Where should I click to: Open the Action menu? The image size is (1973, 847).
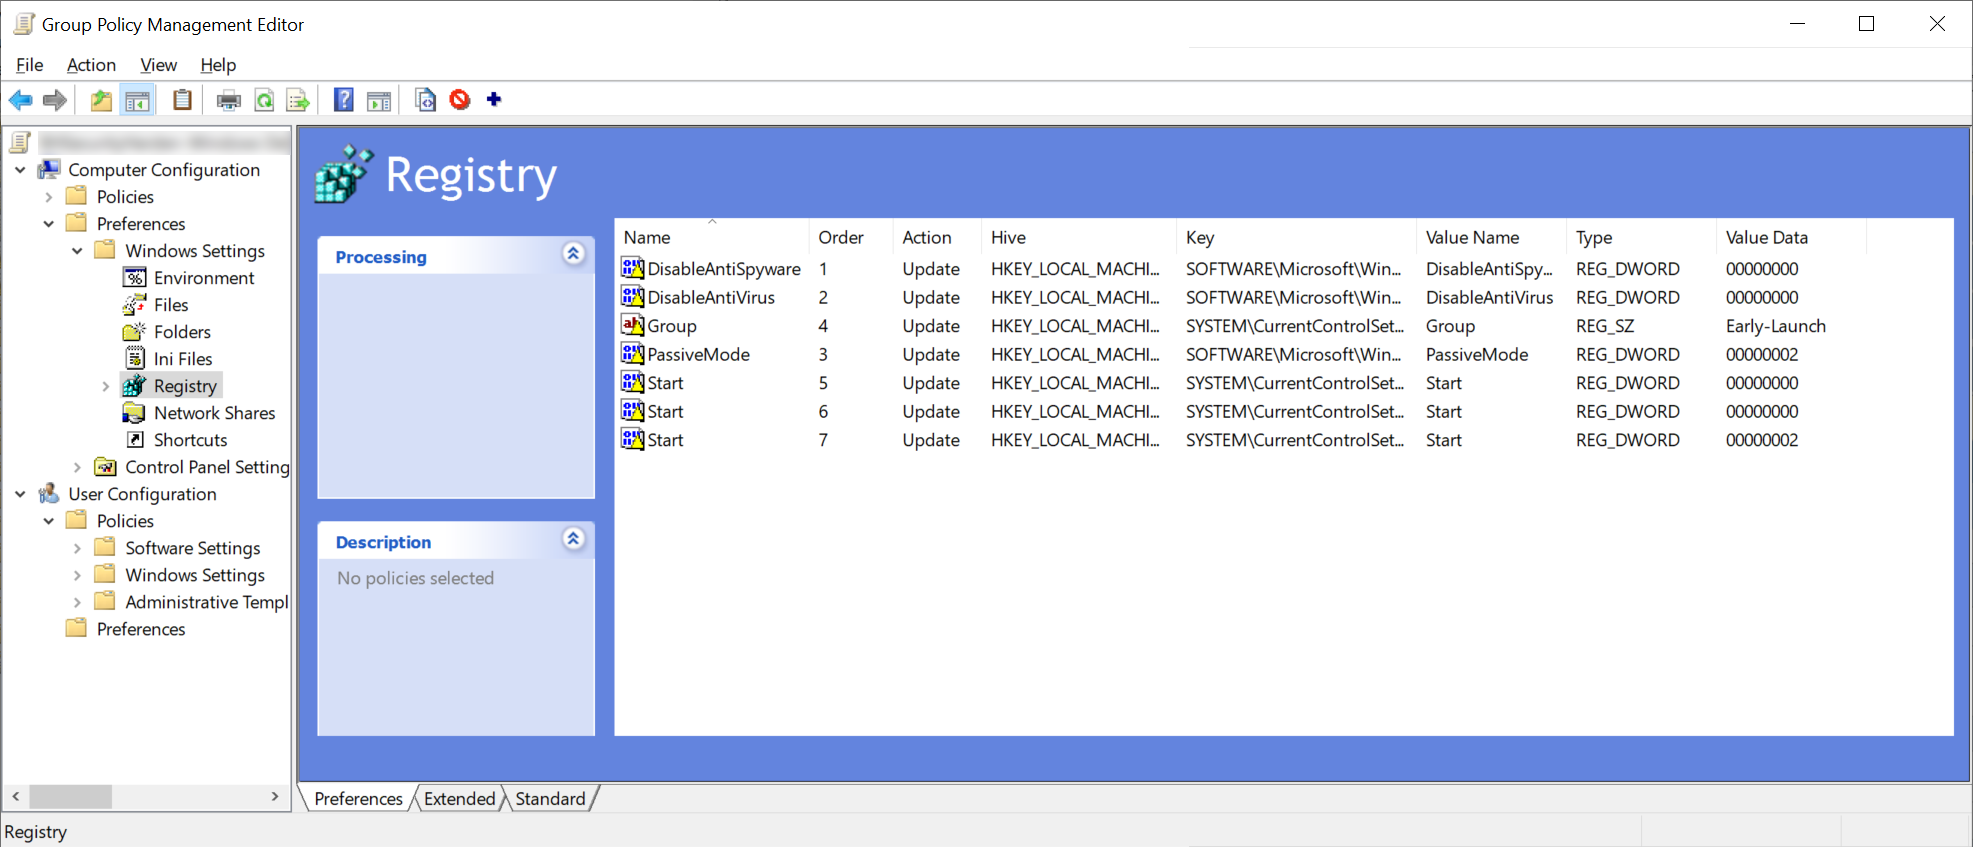91,65
